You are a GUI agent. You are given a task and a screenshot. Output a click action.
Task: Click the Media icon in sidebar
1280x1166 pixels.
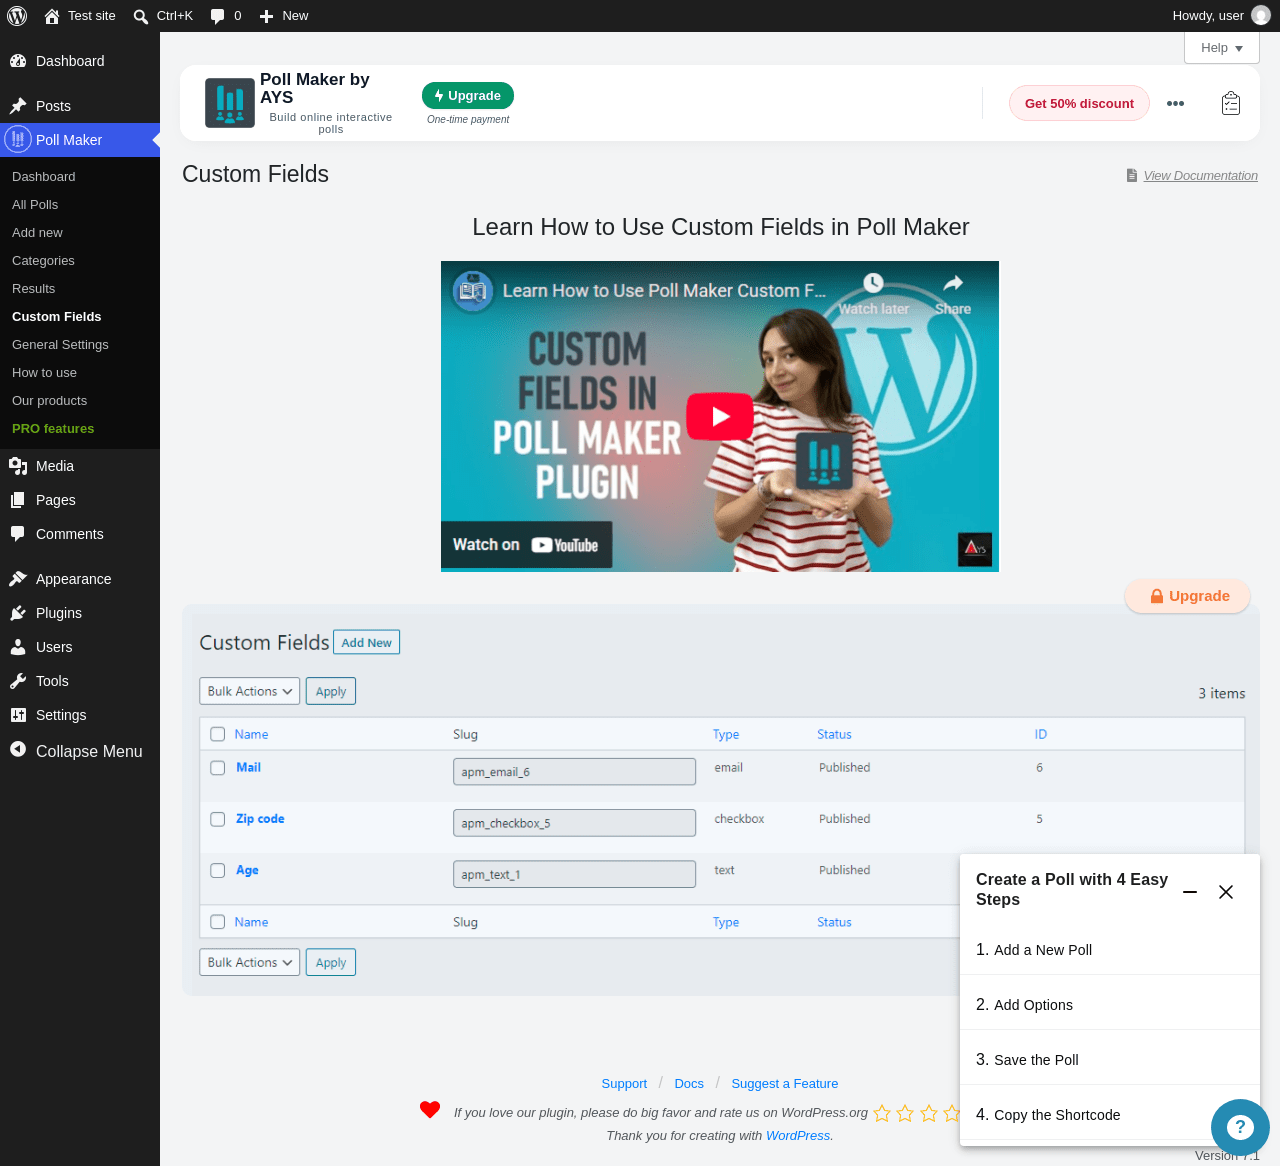coord(18,466)
